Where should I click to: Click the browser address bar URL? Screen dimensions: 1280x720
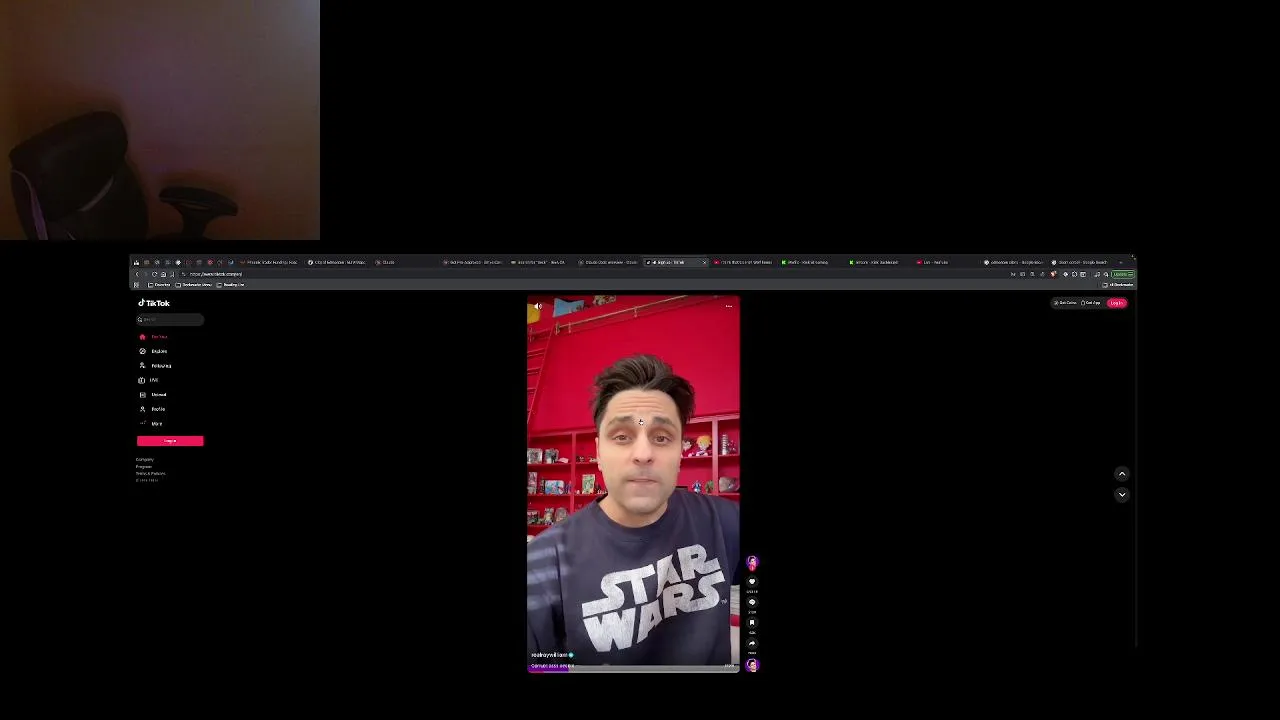tap(216, 274)
